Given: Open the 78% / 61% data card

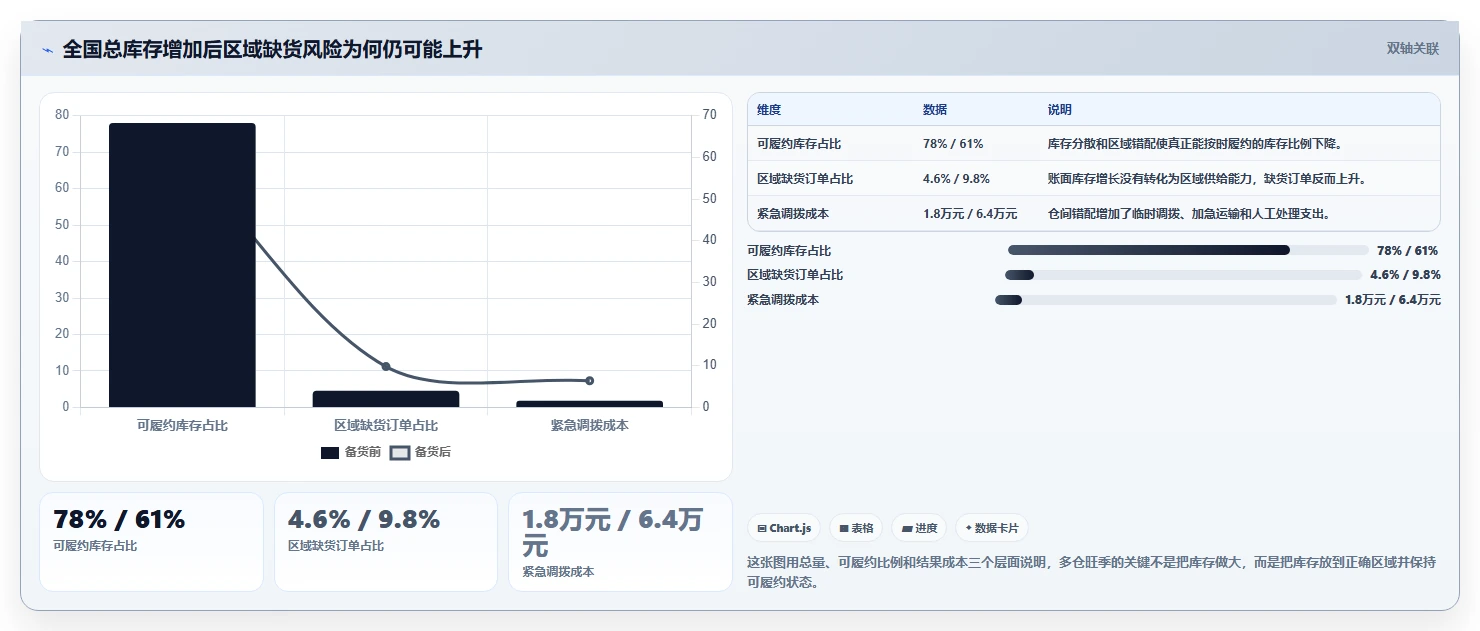Looking at the screenshot, I should (151, 541).
